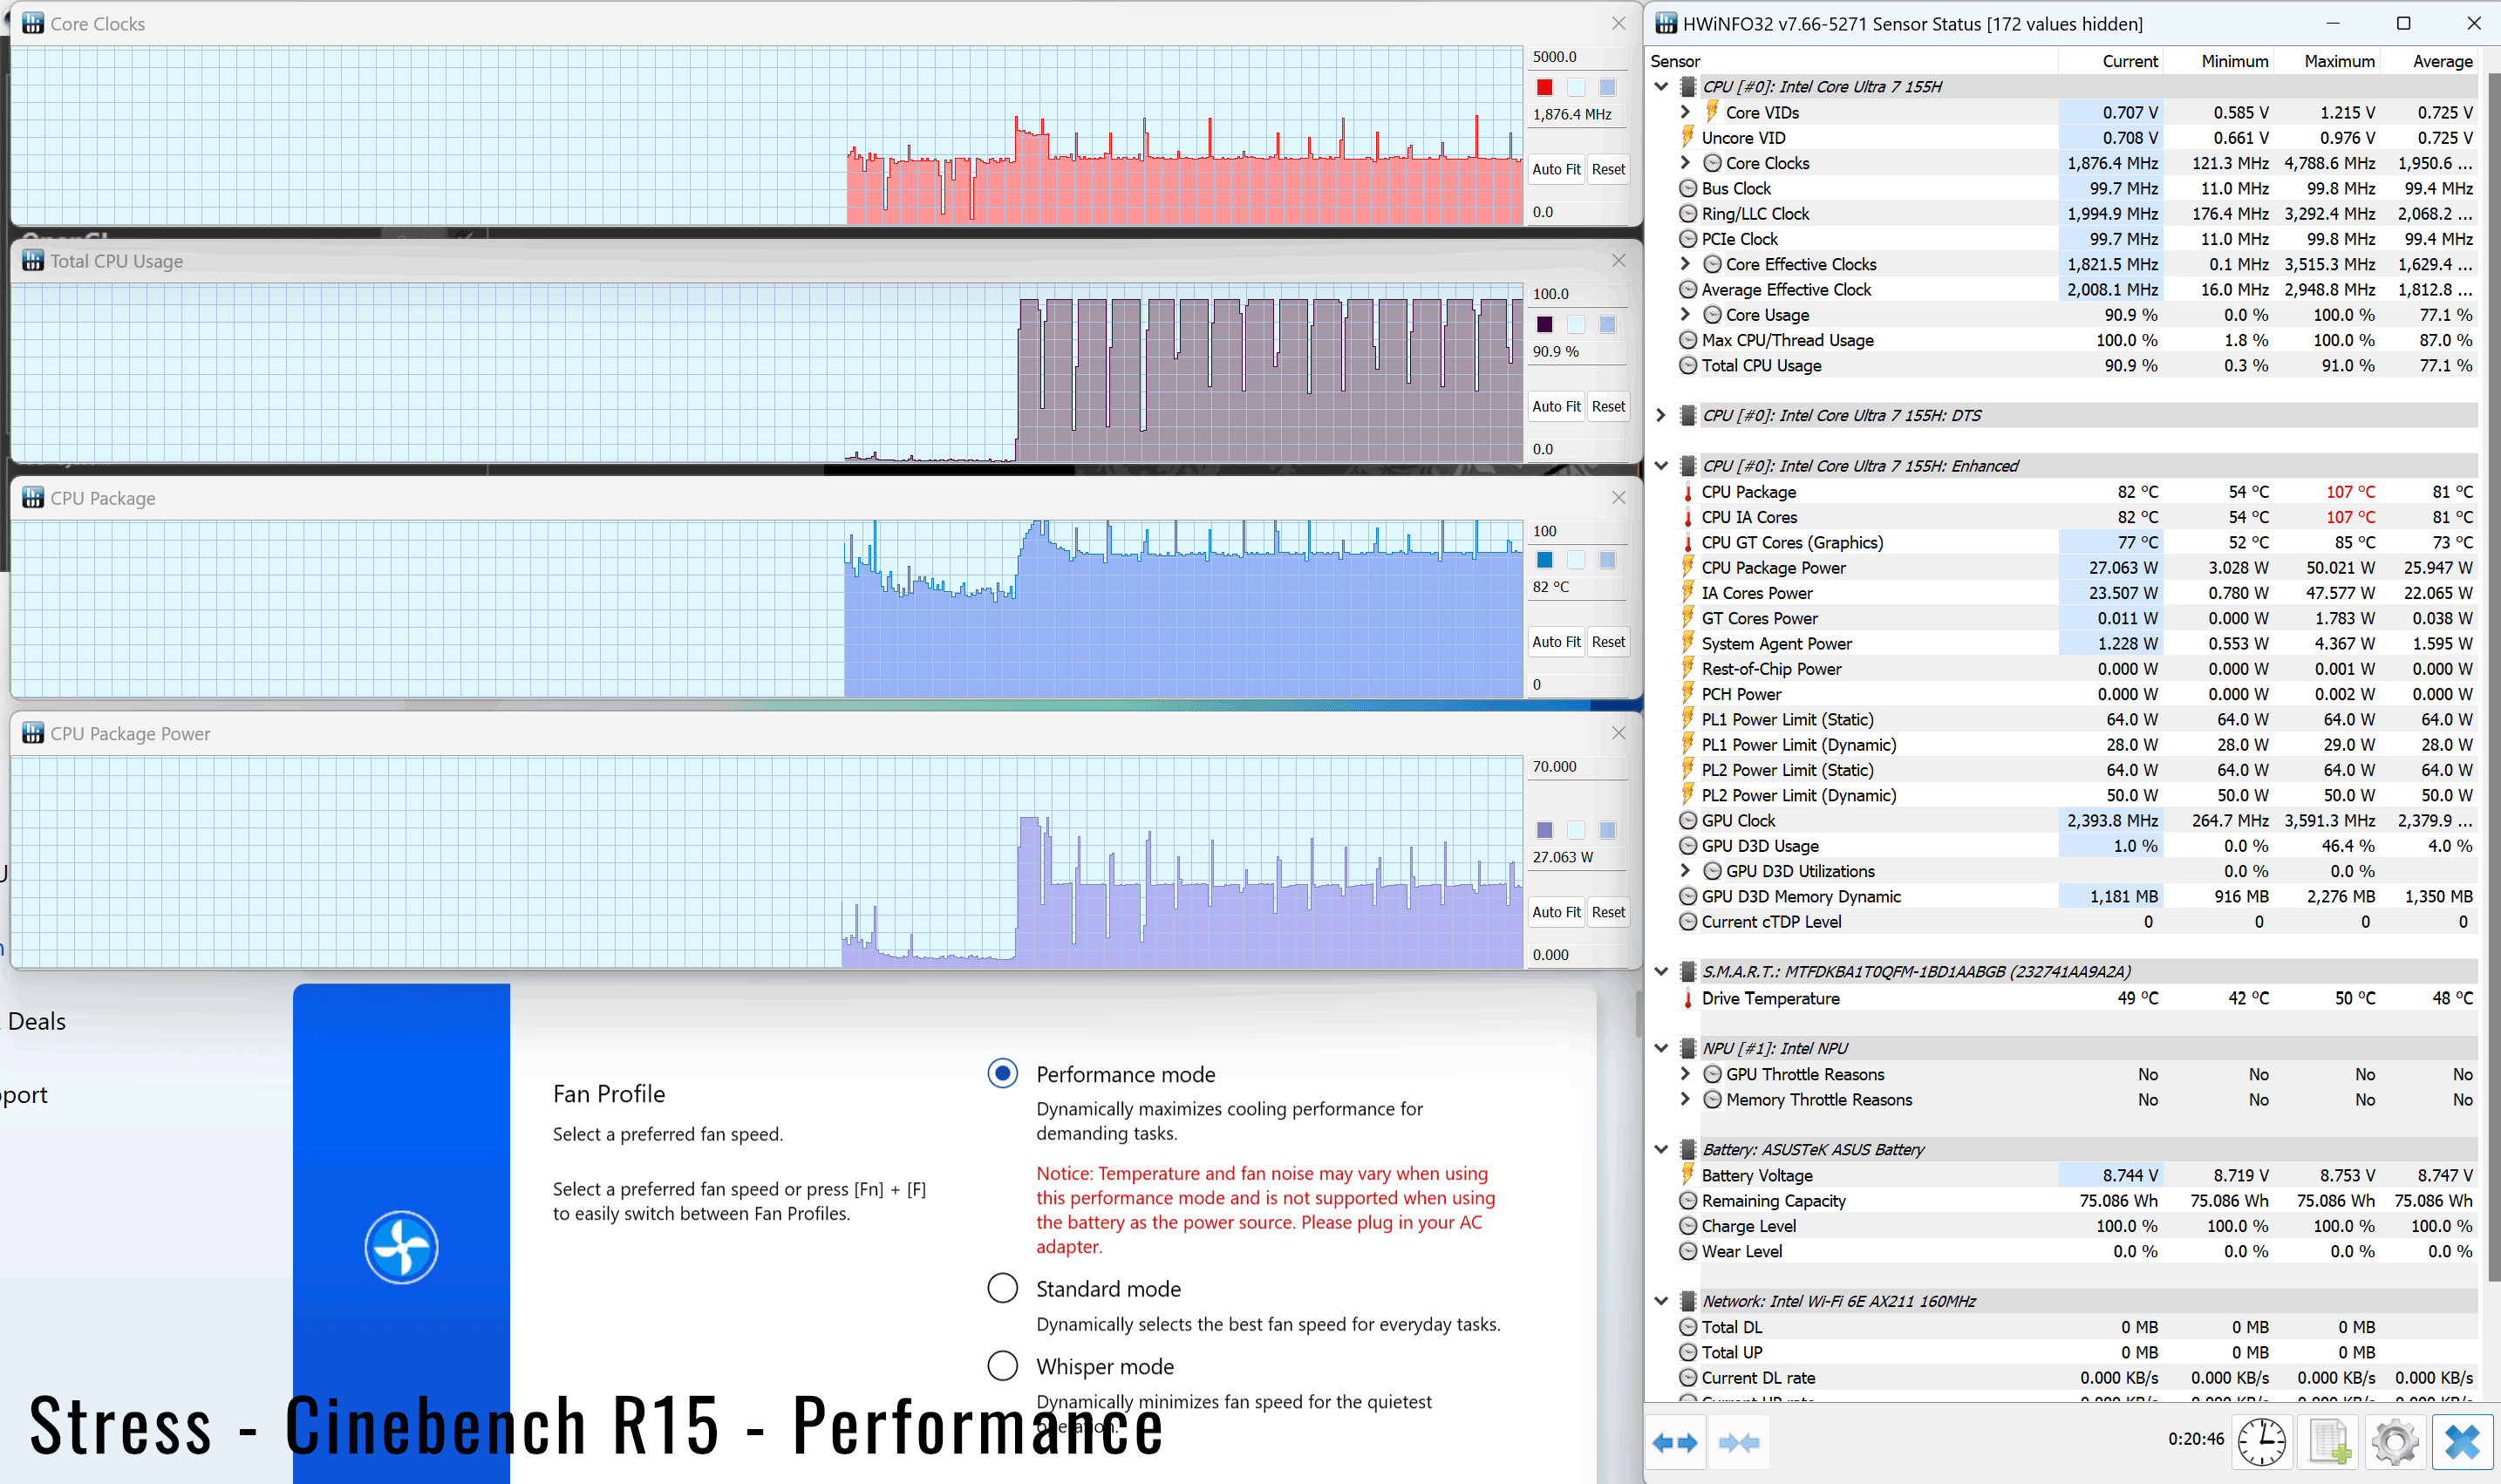
Task: Select Performance mode fan profile
Action: 1002,1073
